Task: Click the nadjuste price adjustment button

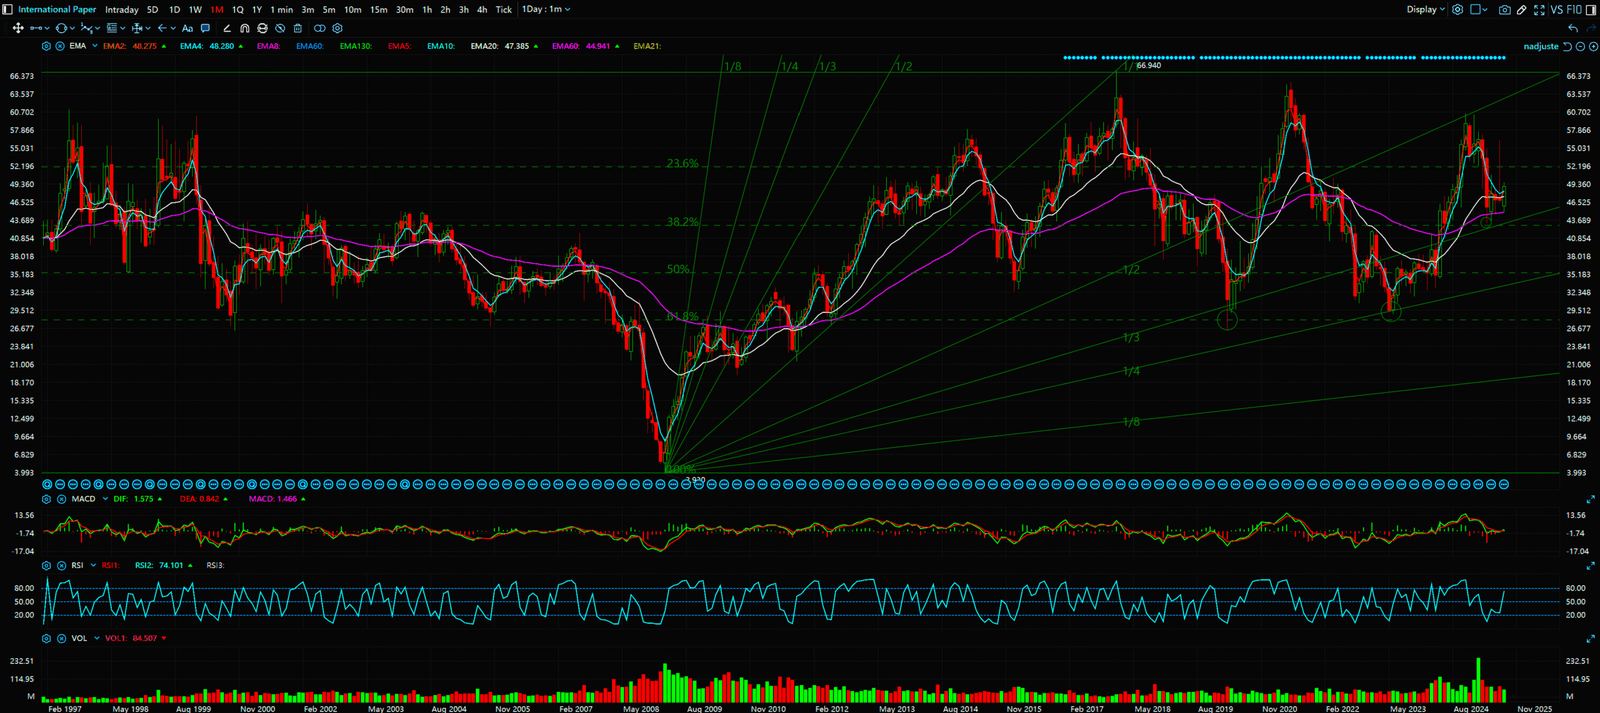Action: (x=1540, y=47)
